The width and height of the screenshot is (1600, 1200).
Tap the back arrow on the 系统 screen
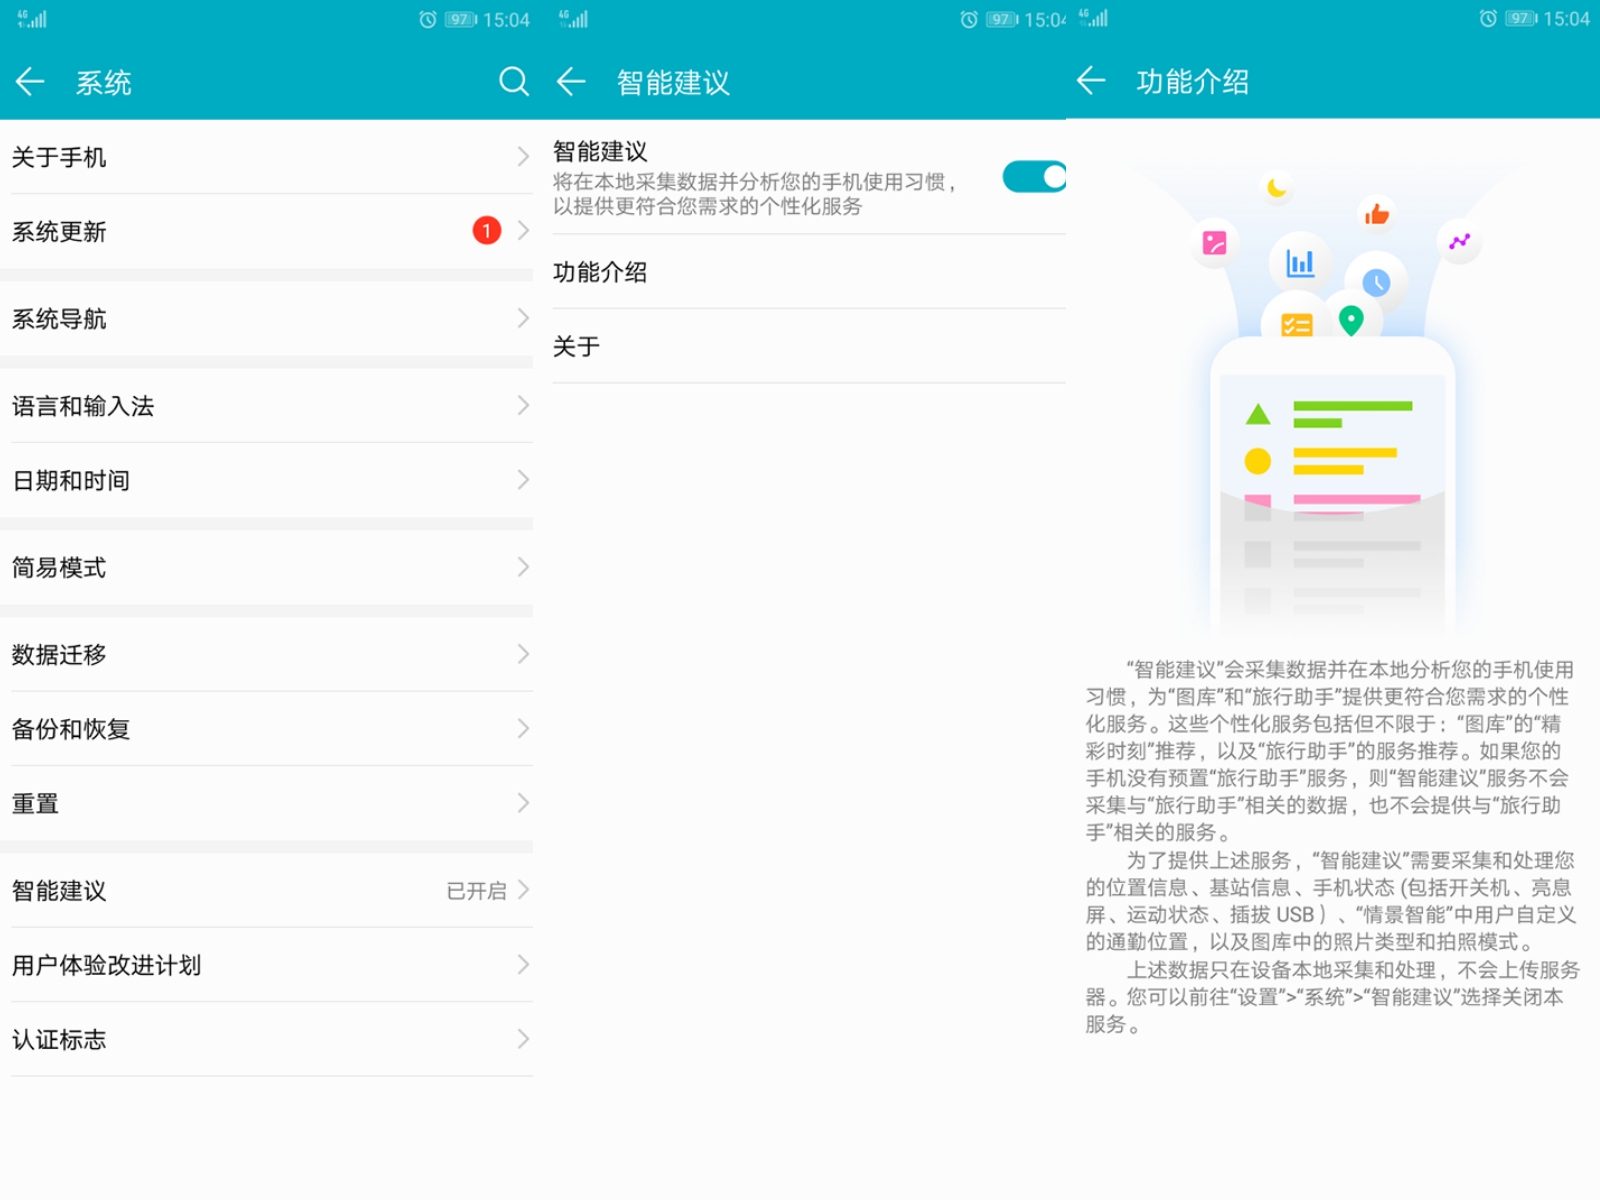30,82
